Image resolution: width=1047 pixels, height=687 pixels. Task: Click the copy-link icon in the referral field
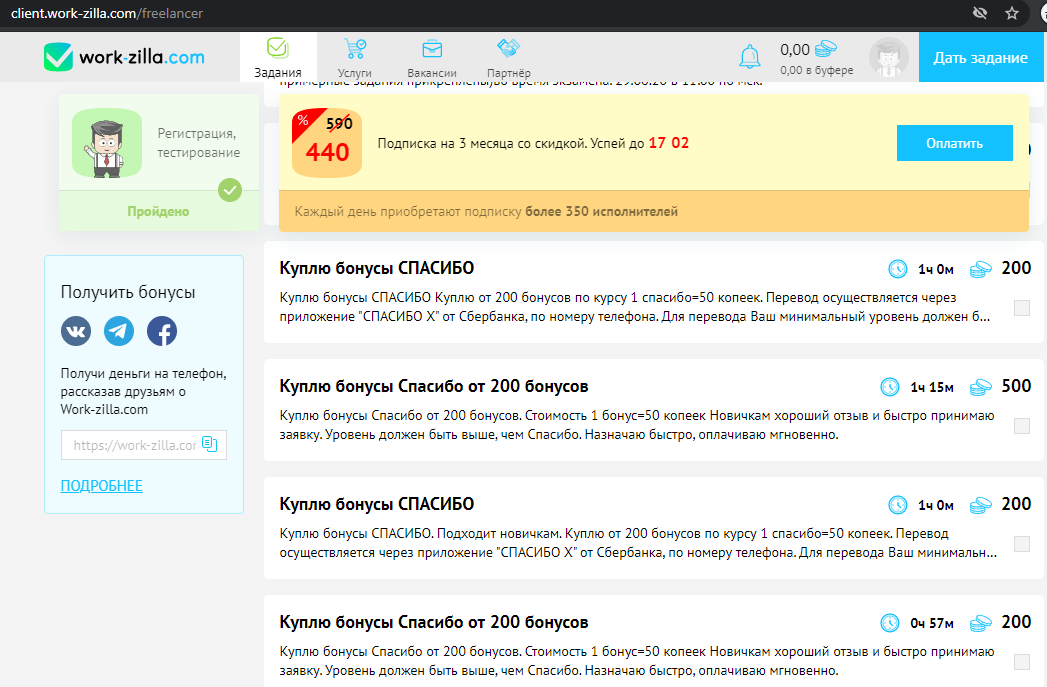tap(211, 444)
